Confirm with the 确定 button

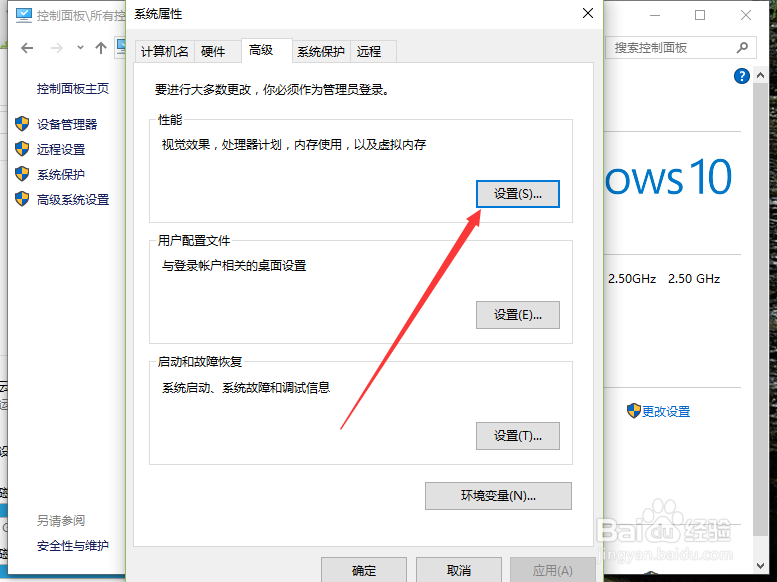pyautogui.click(x=364, y=570)
